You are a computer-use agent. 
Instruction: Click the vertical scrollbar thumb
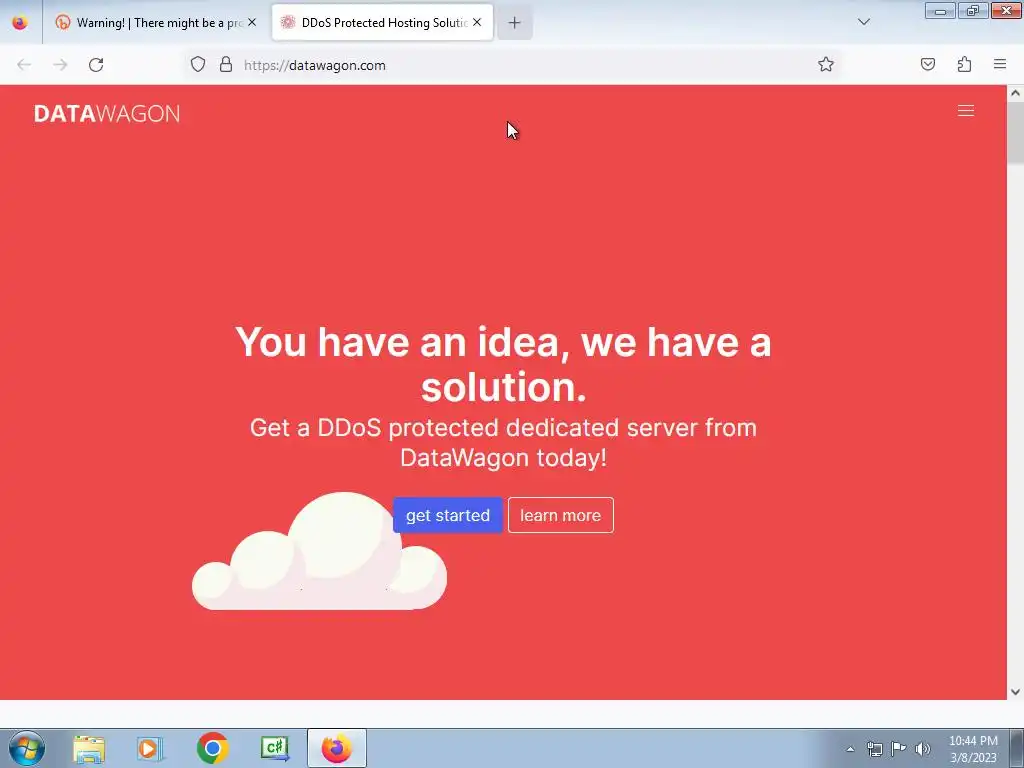(x=1015, y=133)
